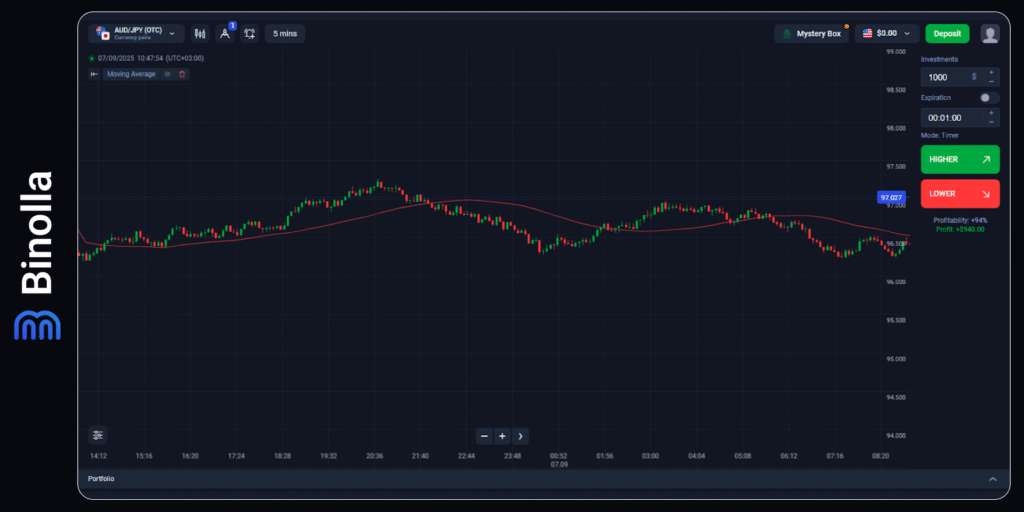Click the Investments amount field

tap(950, 77)
